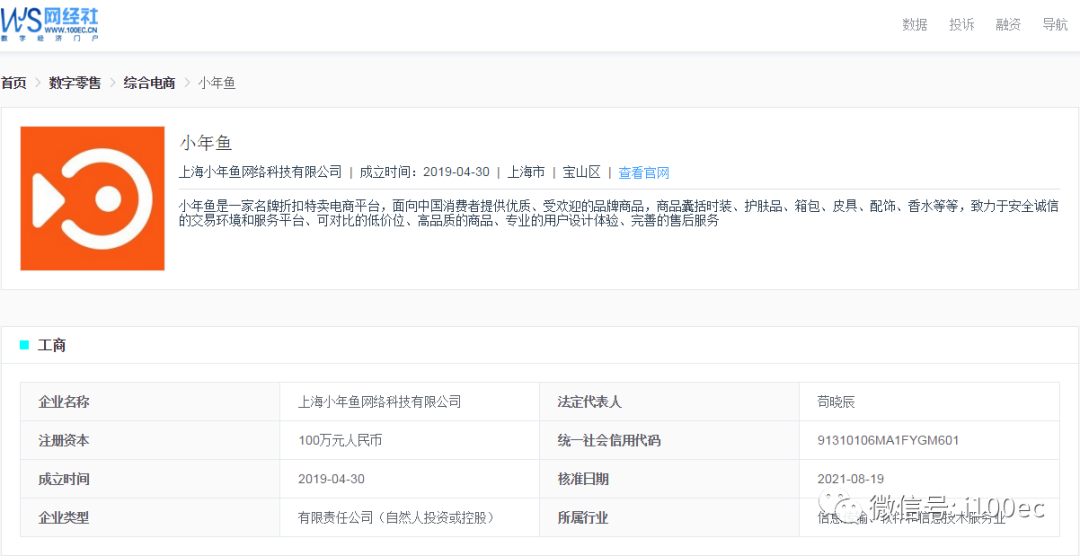Open the 数字零售 breadcrumb link

tap(74, 83)
